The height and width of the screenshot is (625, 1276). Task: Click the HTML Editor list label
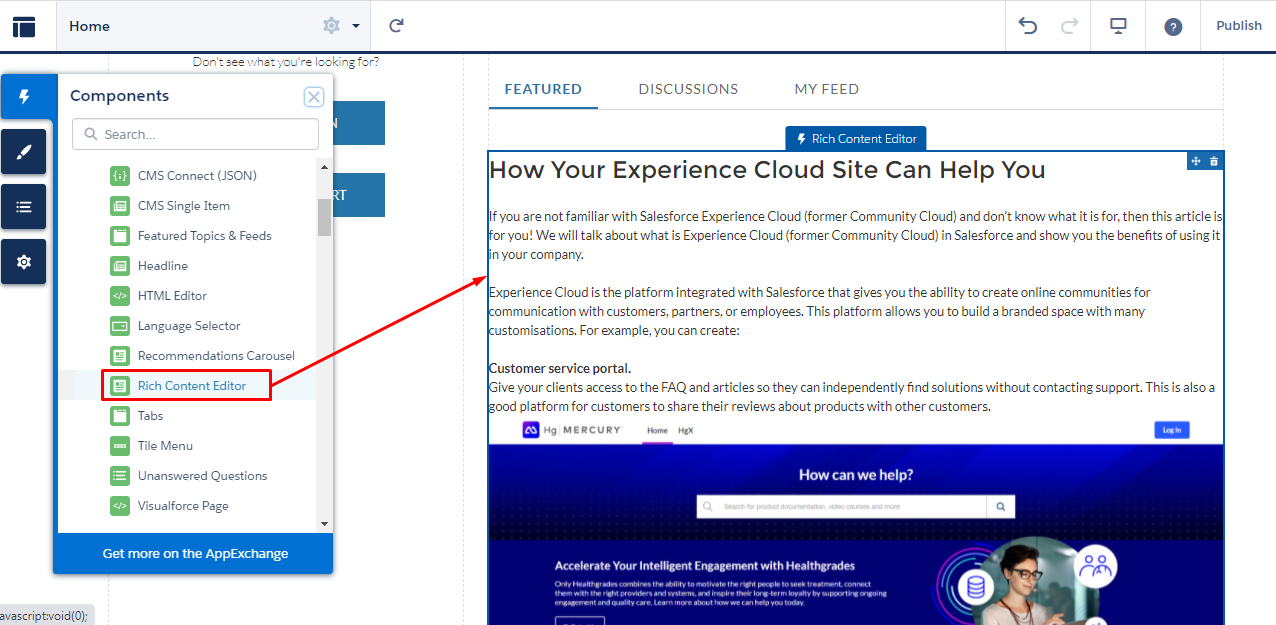[x=172, y=296]
